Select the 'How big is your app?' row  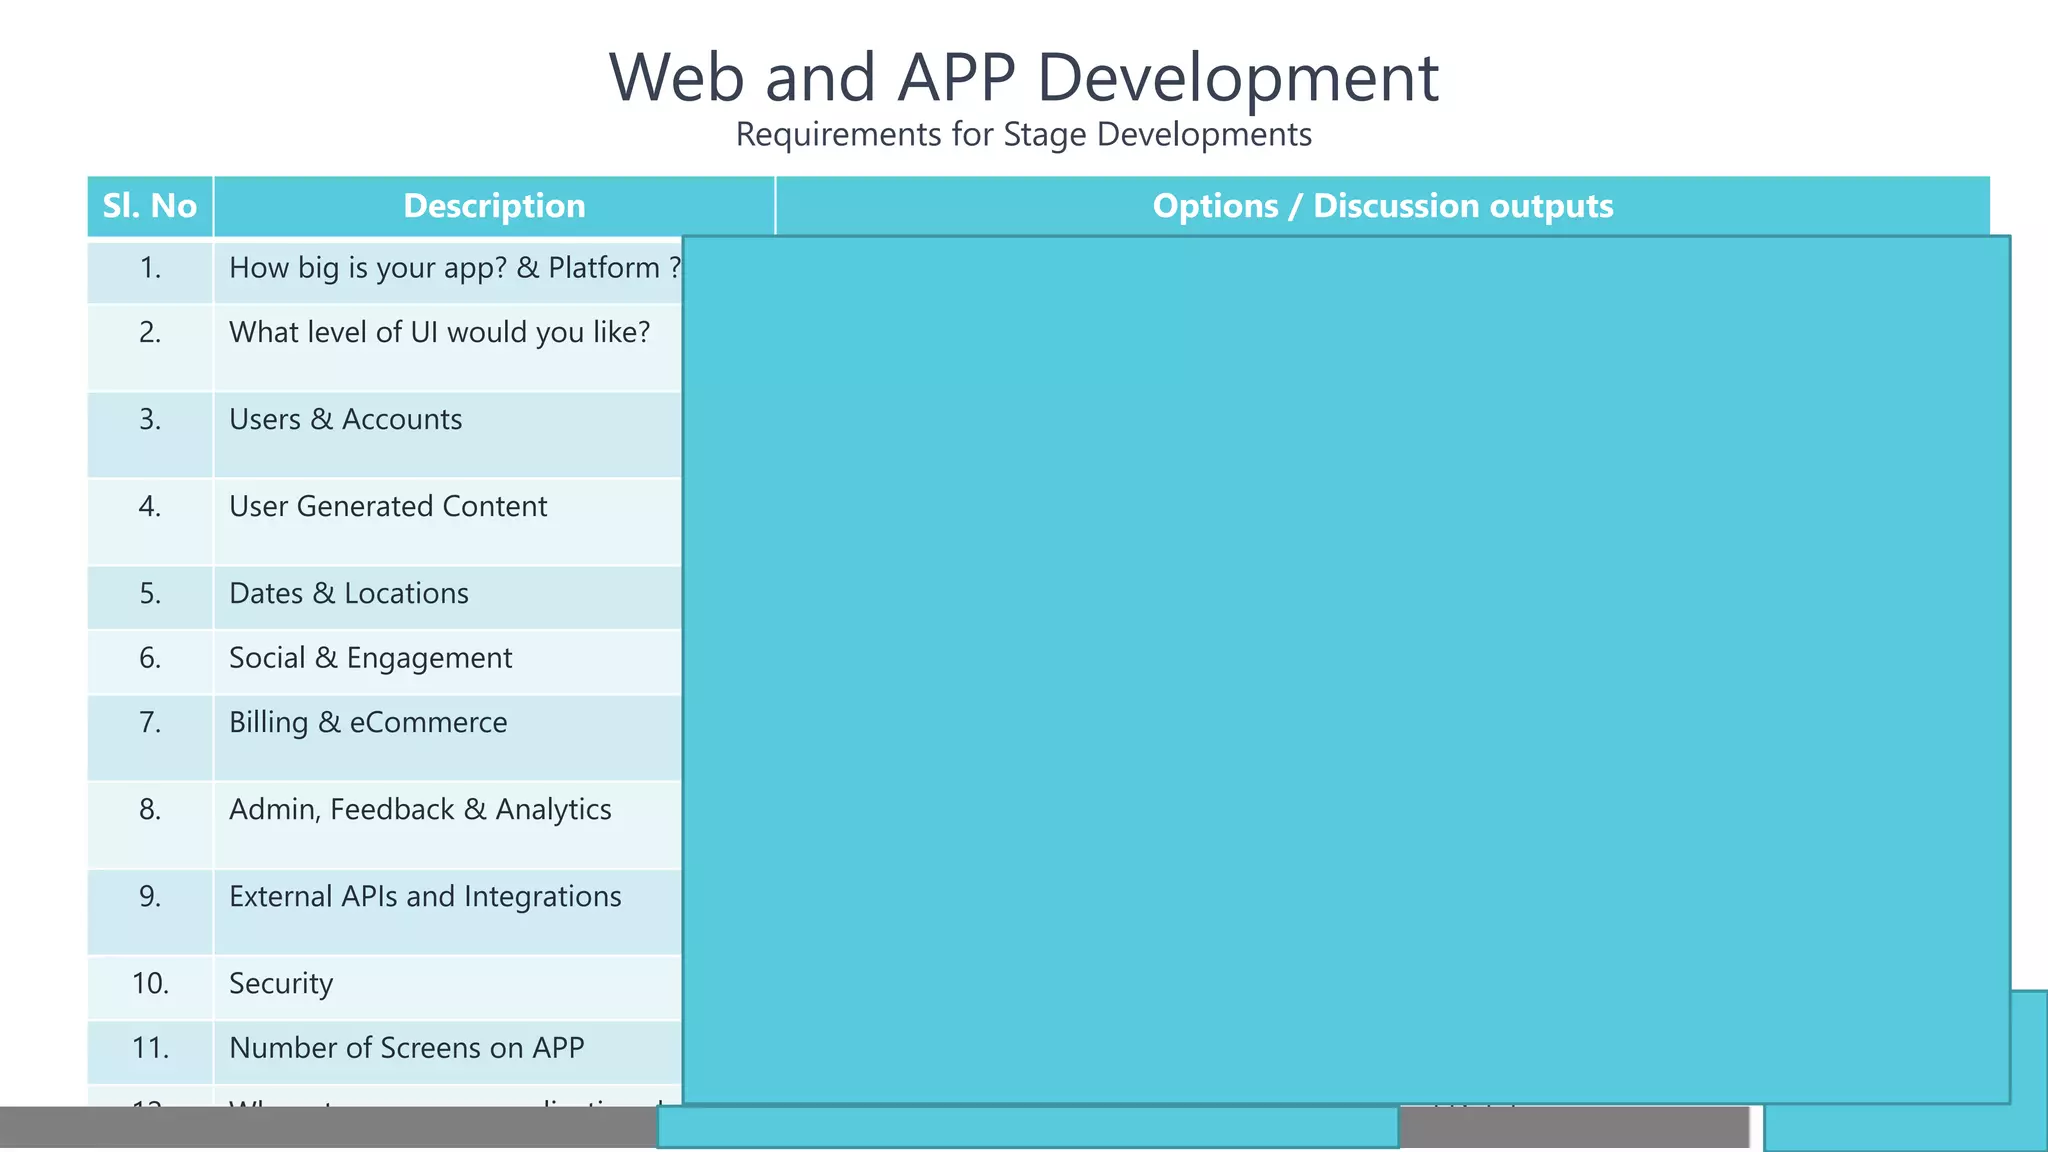point(454,268)
